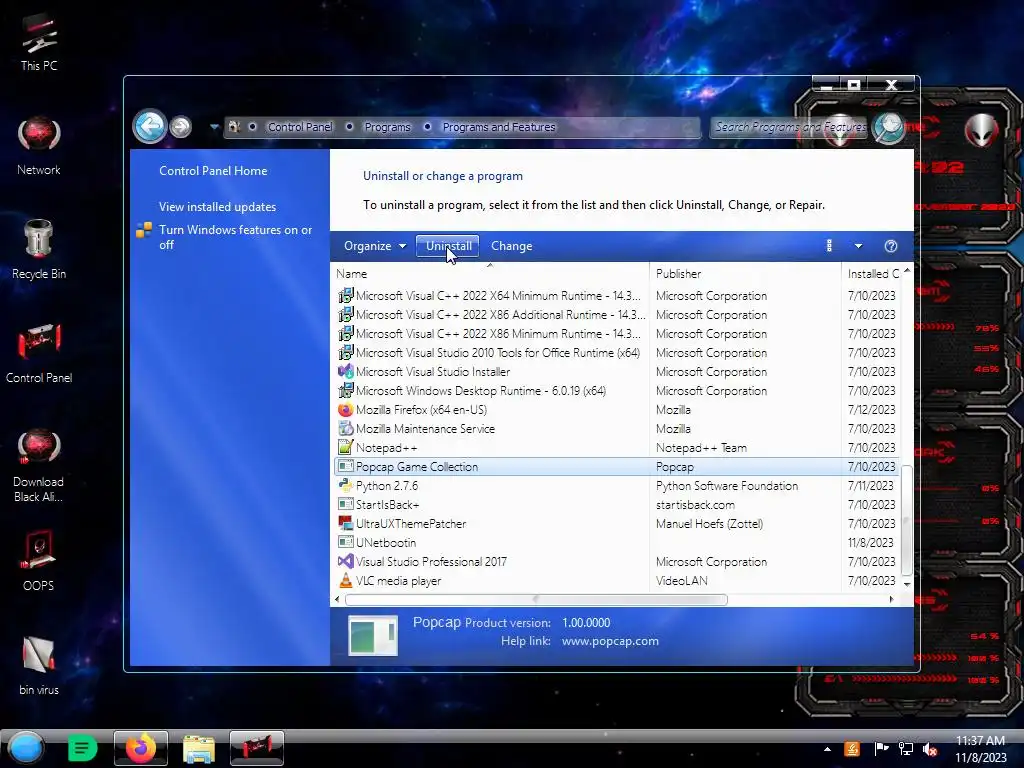Click the horizontal scrollbar thumb
Viewport: 1024px width, 768px height.
[536, 599]
